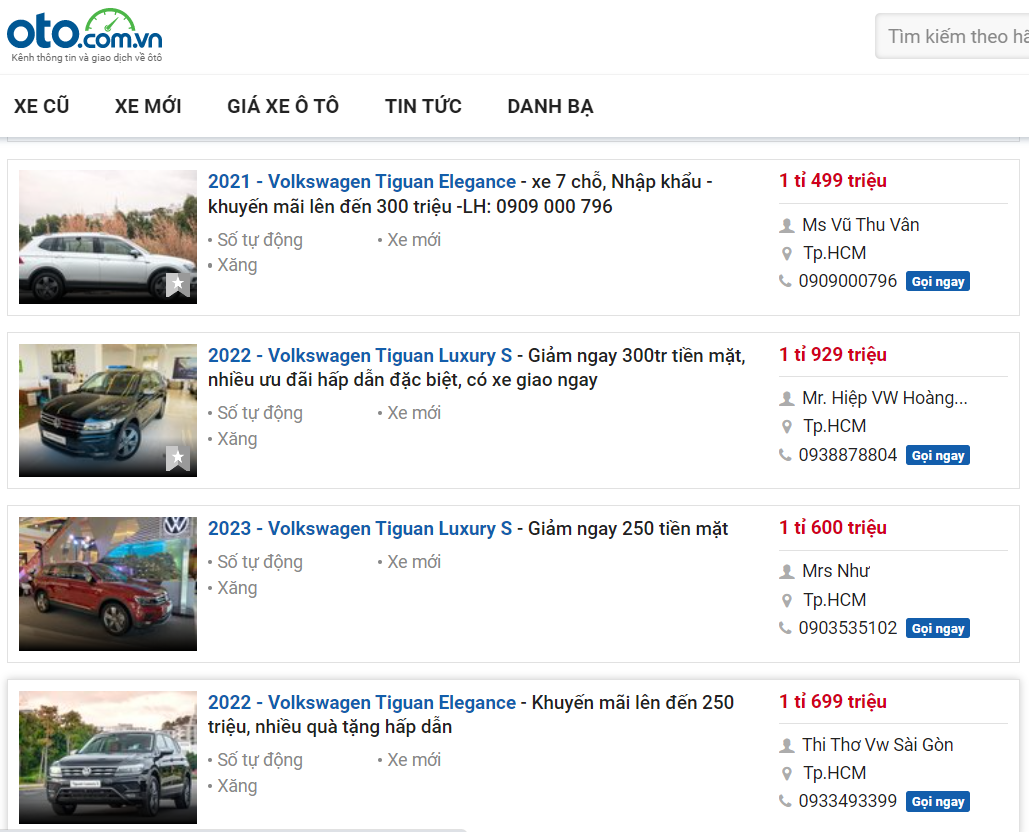Click phone number 0909000796
This screenshot has width=1029, height=832.
[847, 281]
